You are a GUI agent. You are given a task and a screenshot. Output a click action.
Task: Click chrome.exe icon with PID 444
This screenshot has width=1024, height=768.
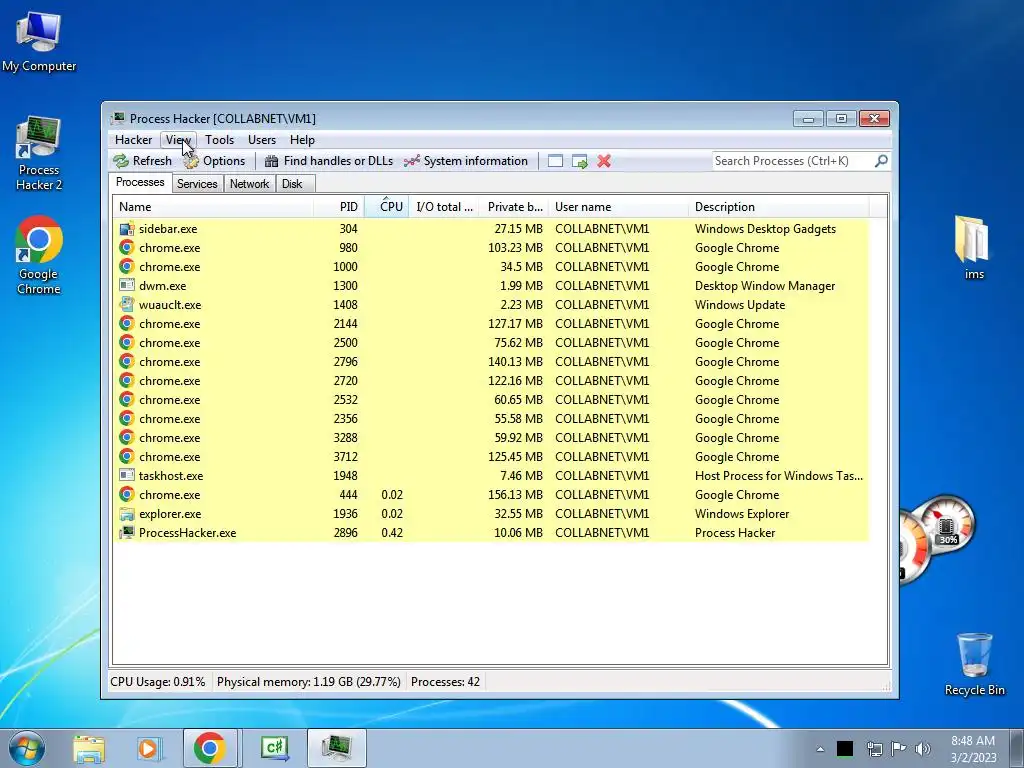127,494
